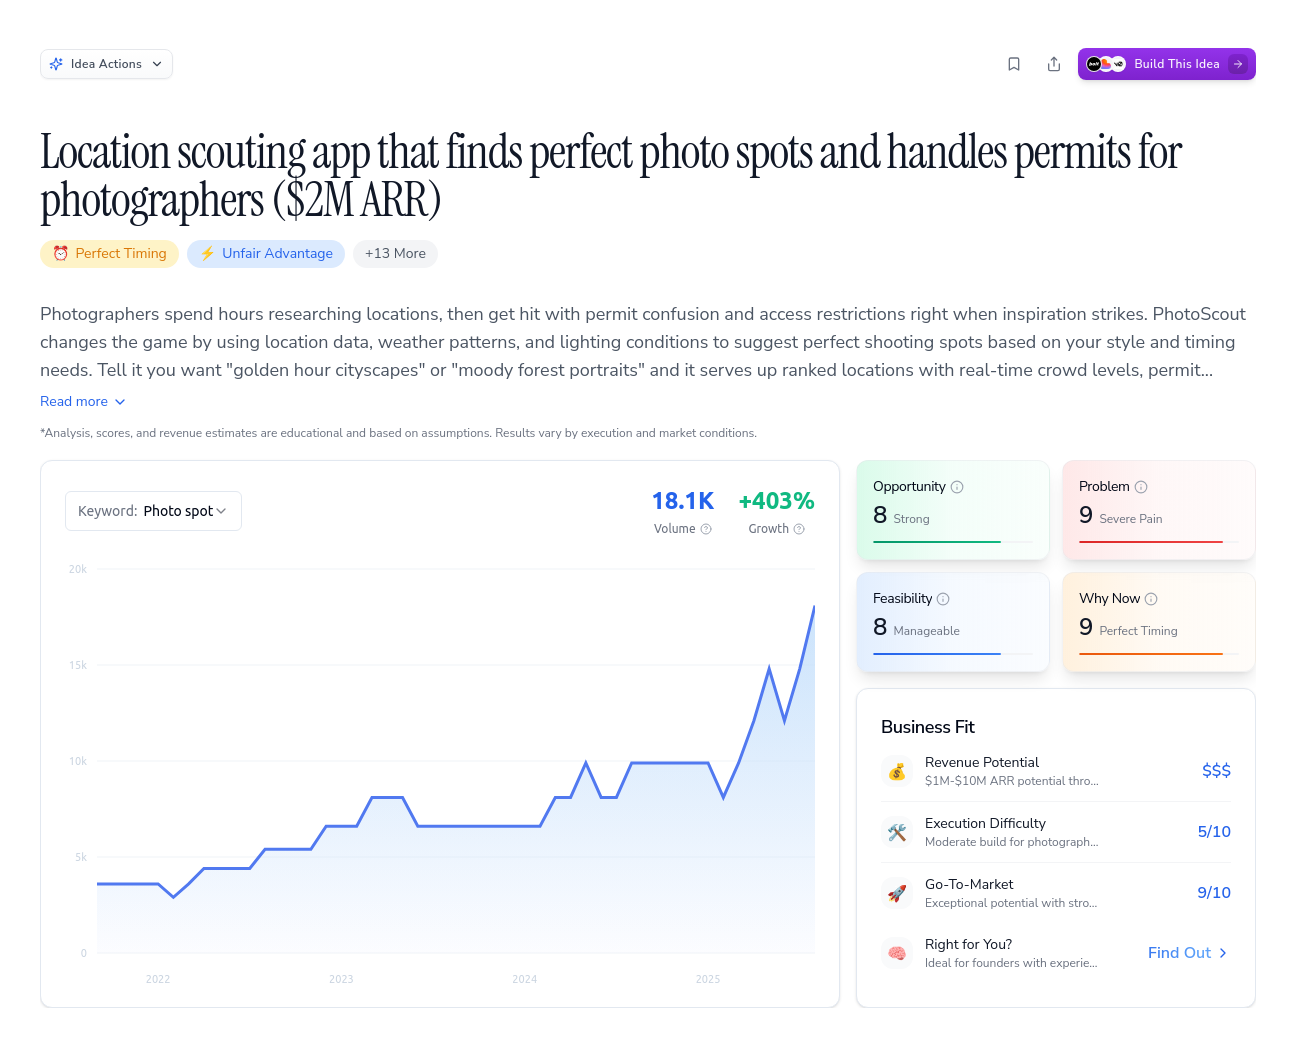Click the Build This Idea button

tap(1167, 63)
